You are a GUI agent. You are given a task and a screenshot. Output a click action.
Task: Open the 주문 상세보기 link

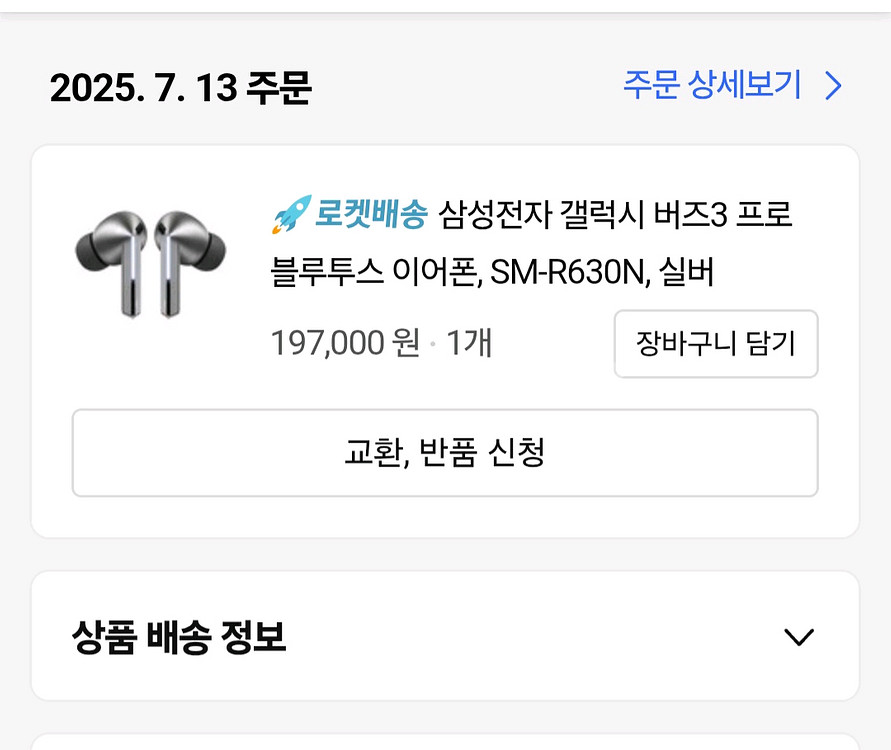click(x=712, y=86)
